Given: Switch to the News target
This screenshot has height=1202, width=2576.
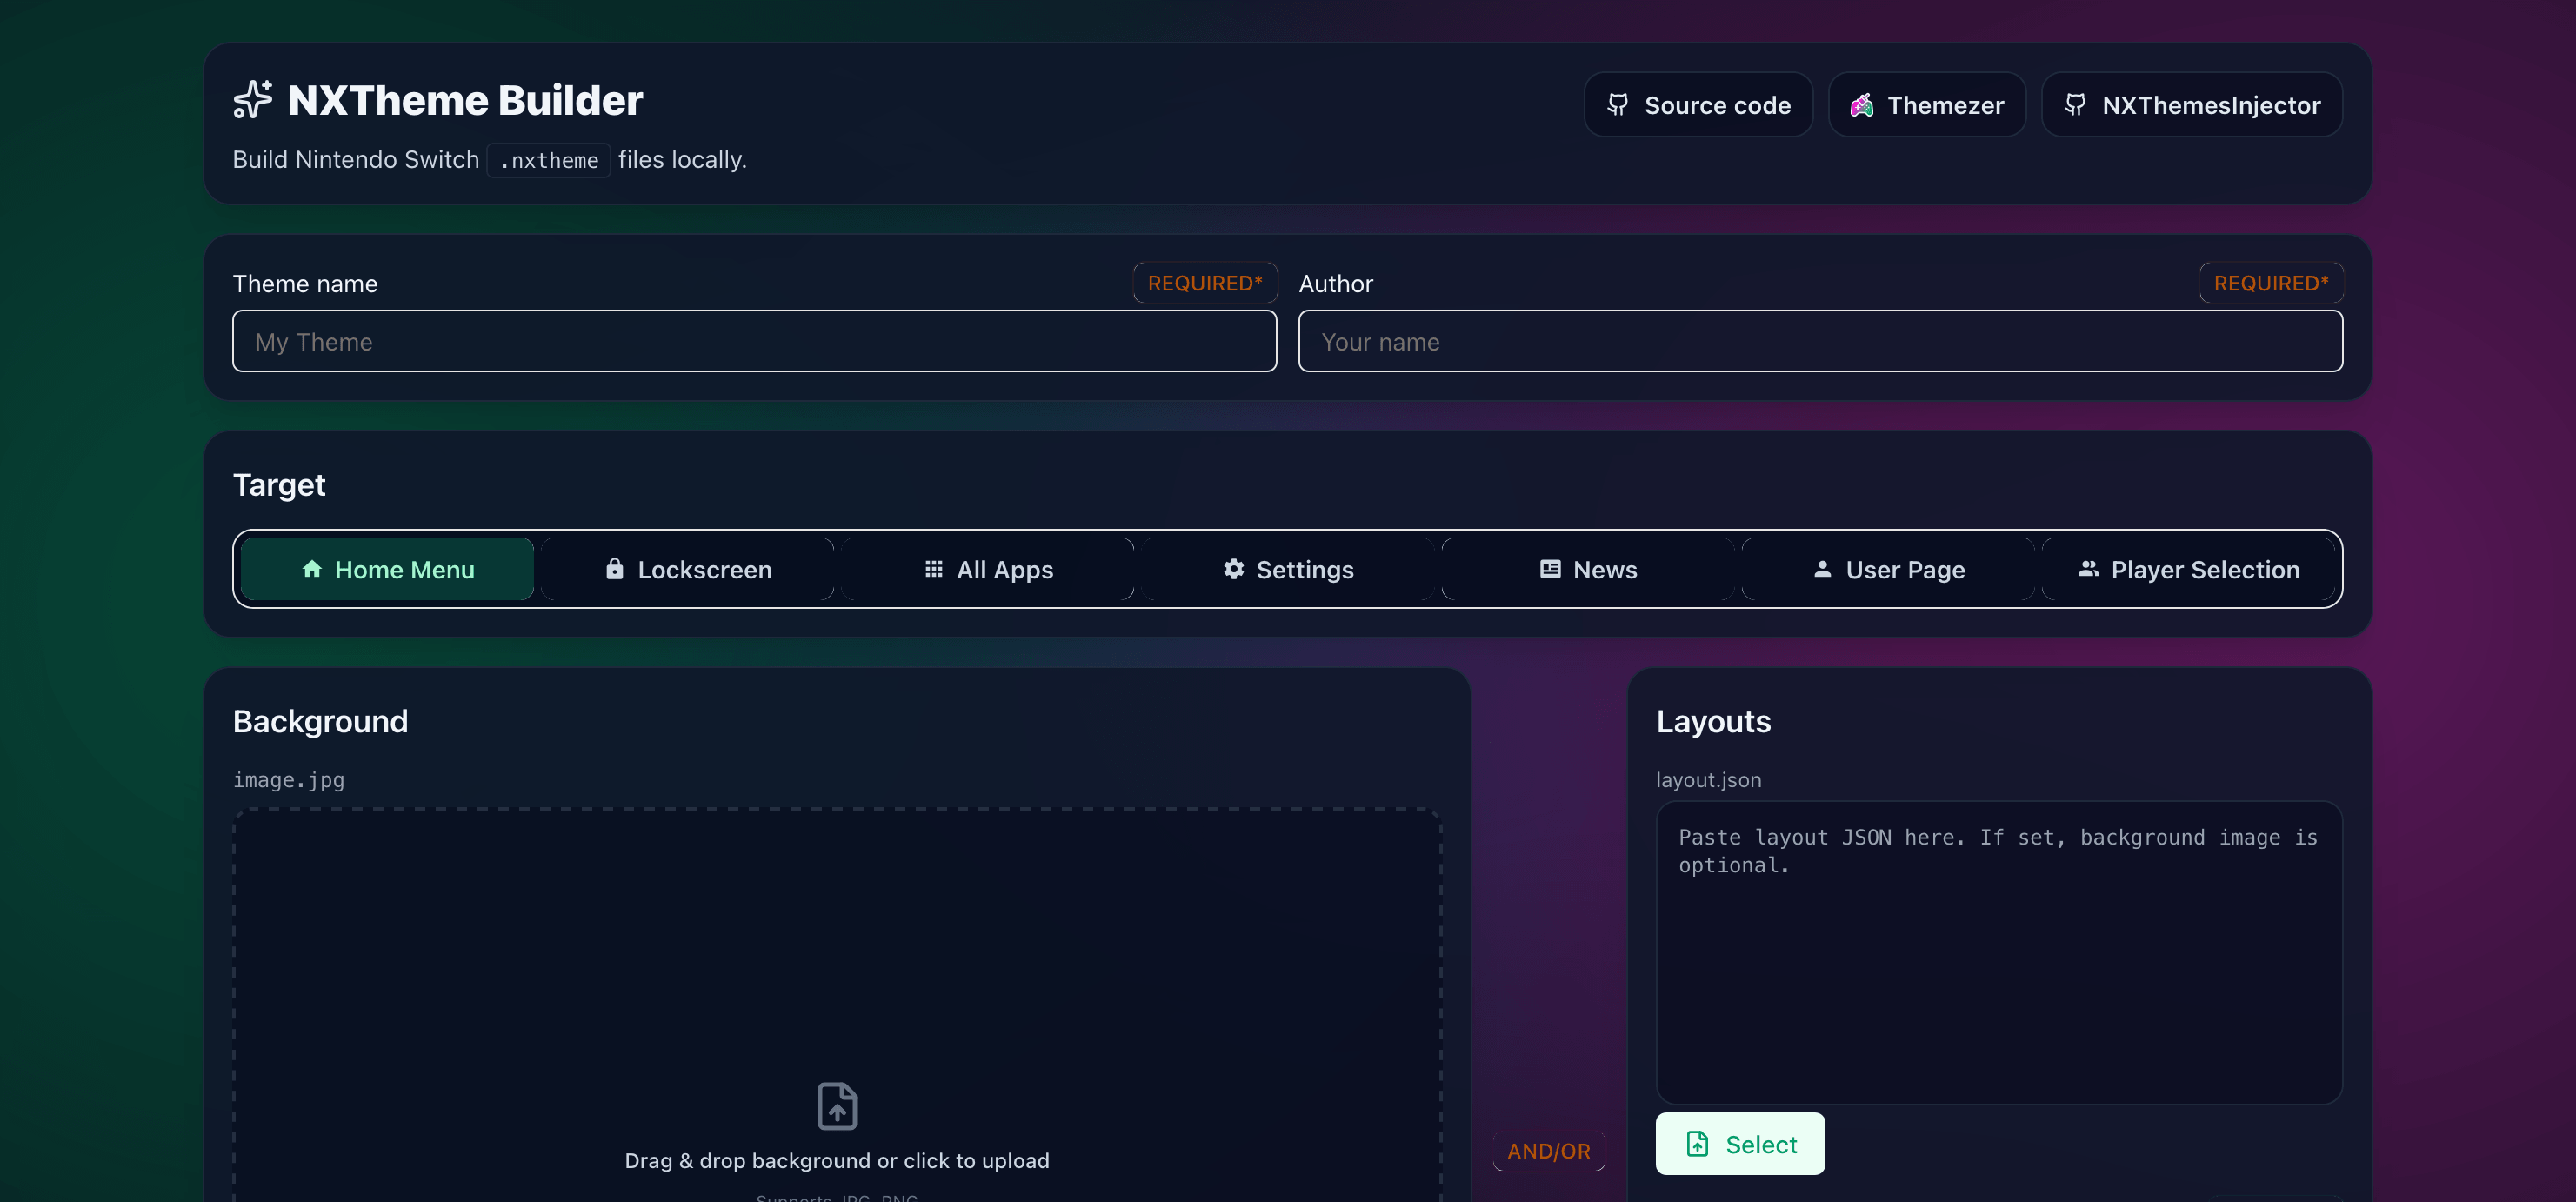Looking at the screenshot, I should [1588, 569].
